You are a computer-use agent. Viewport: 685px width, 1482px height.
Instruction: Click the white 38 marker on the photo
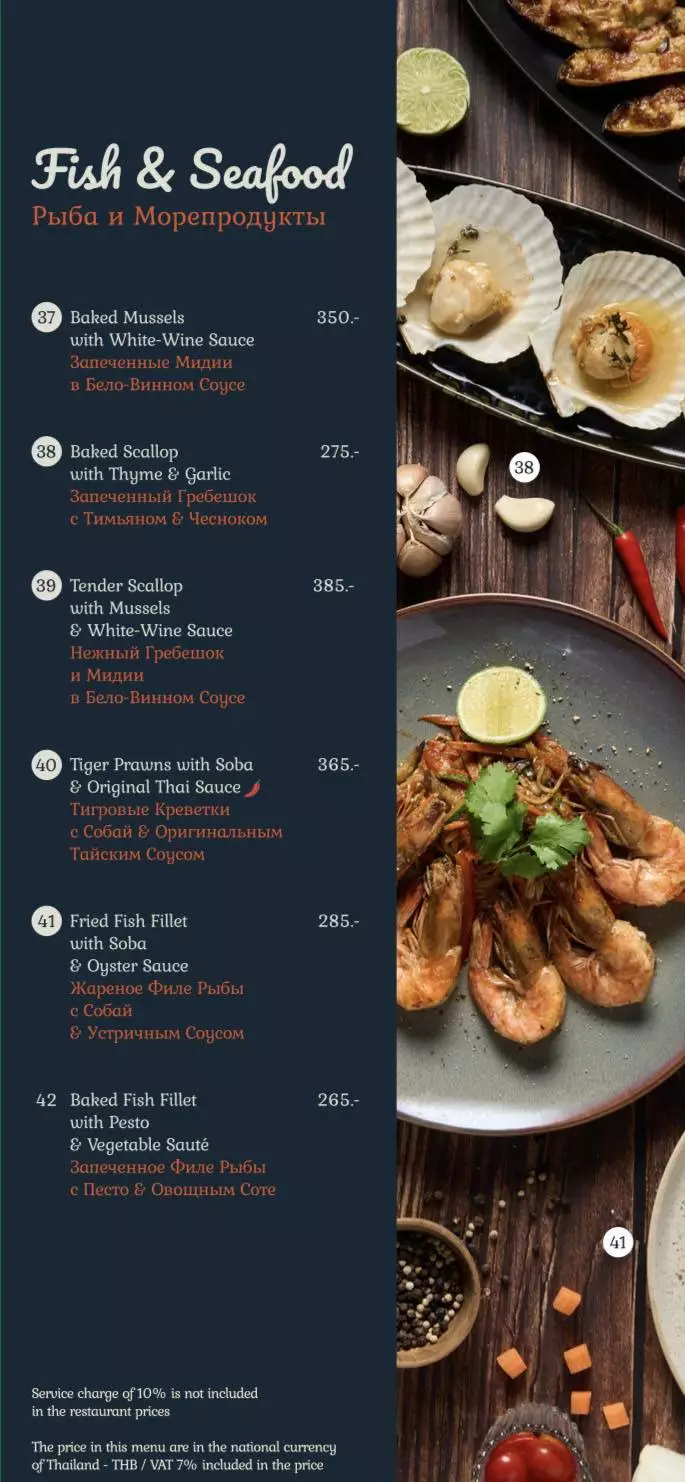524,467
